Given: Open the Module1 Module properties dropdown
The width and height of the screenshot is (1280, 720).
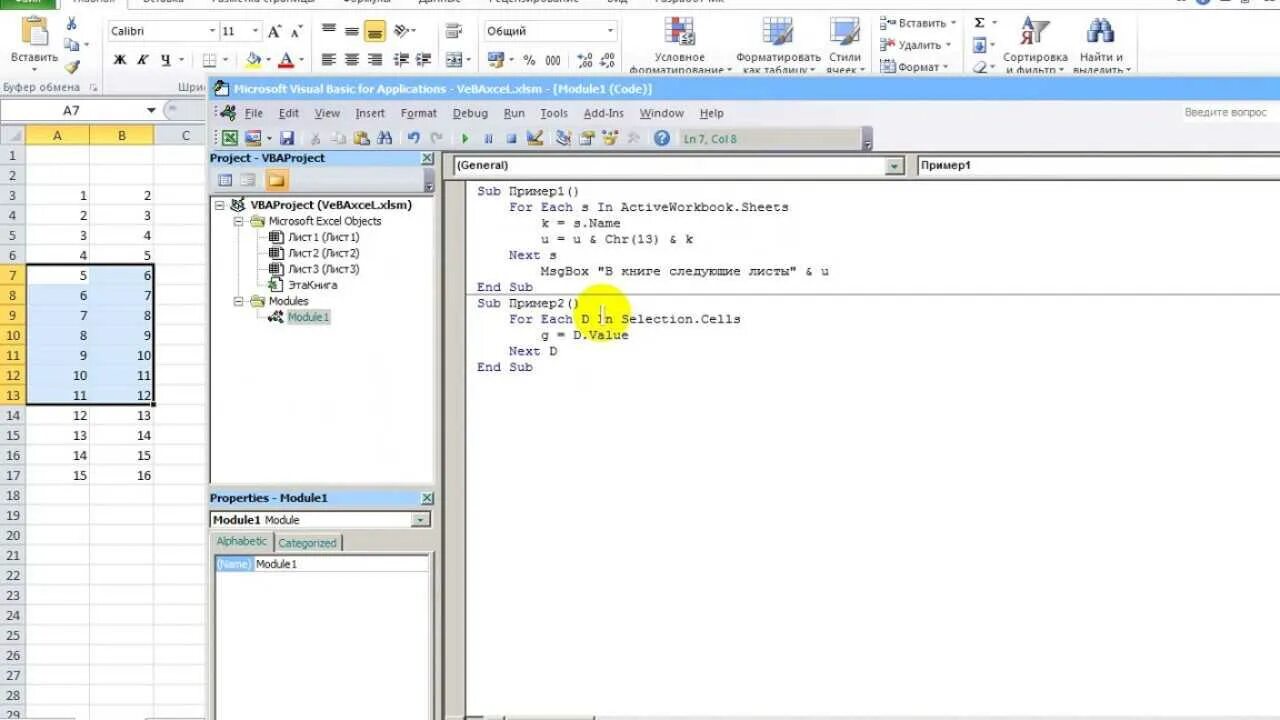Looking at the screenshot, I should [421, 520].
